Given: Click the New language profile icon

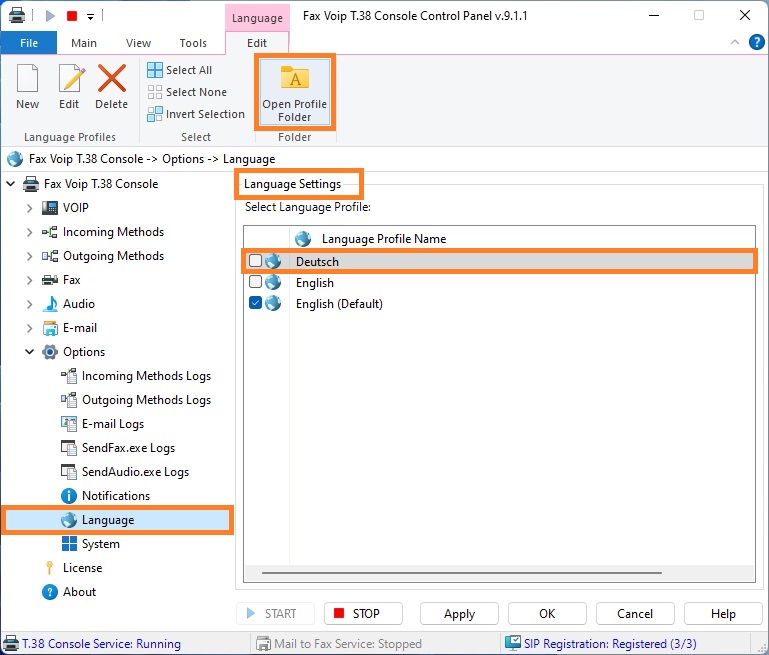Looking at the screenshot, I should tap(27, 78).
